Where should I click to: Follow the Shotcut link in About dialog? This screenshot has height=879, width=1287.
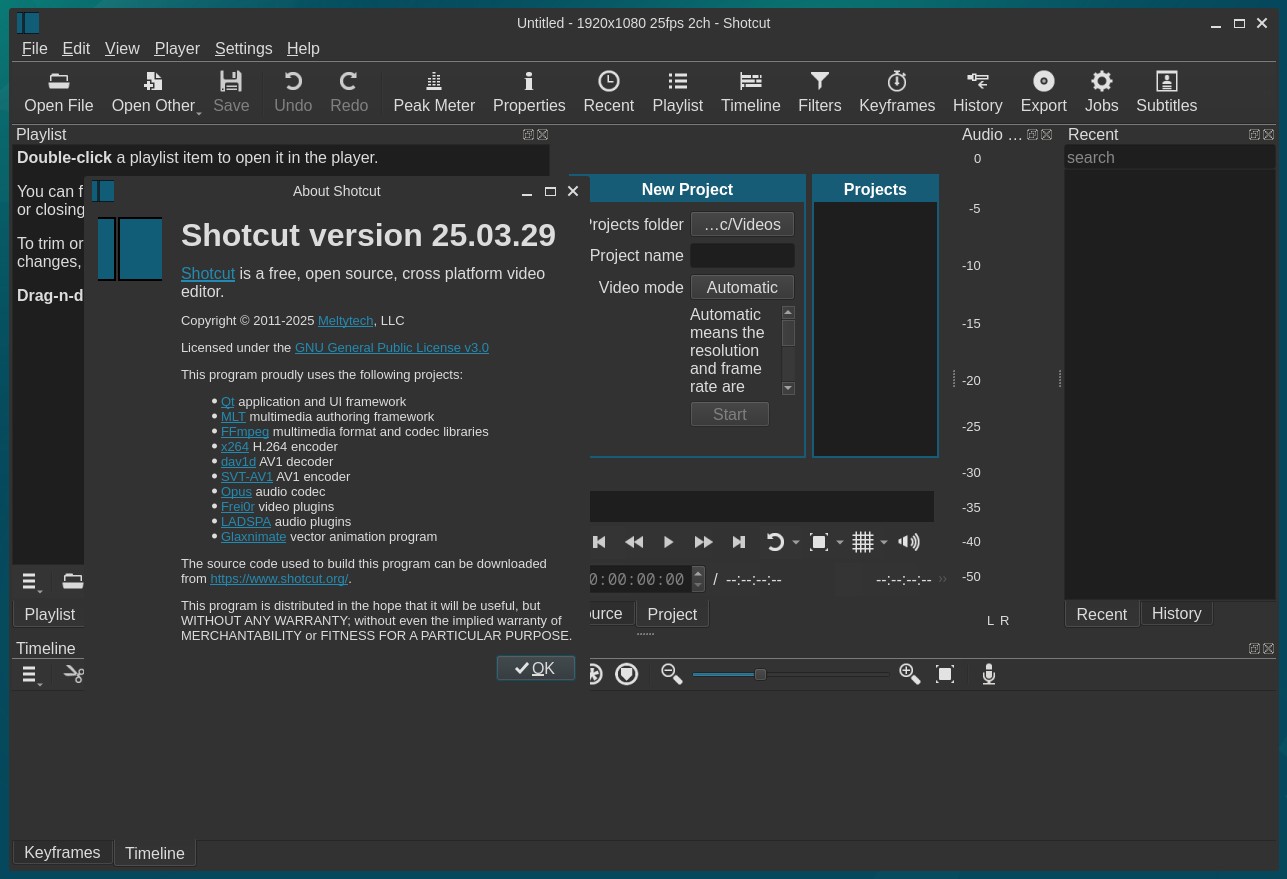point(208,273)
